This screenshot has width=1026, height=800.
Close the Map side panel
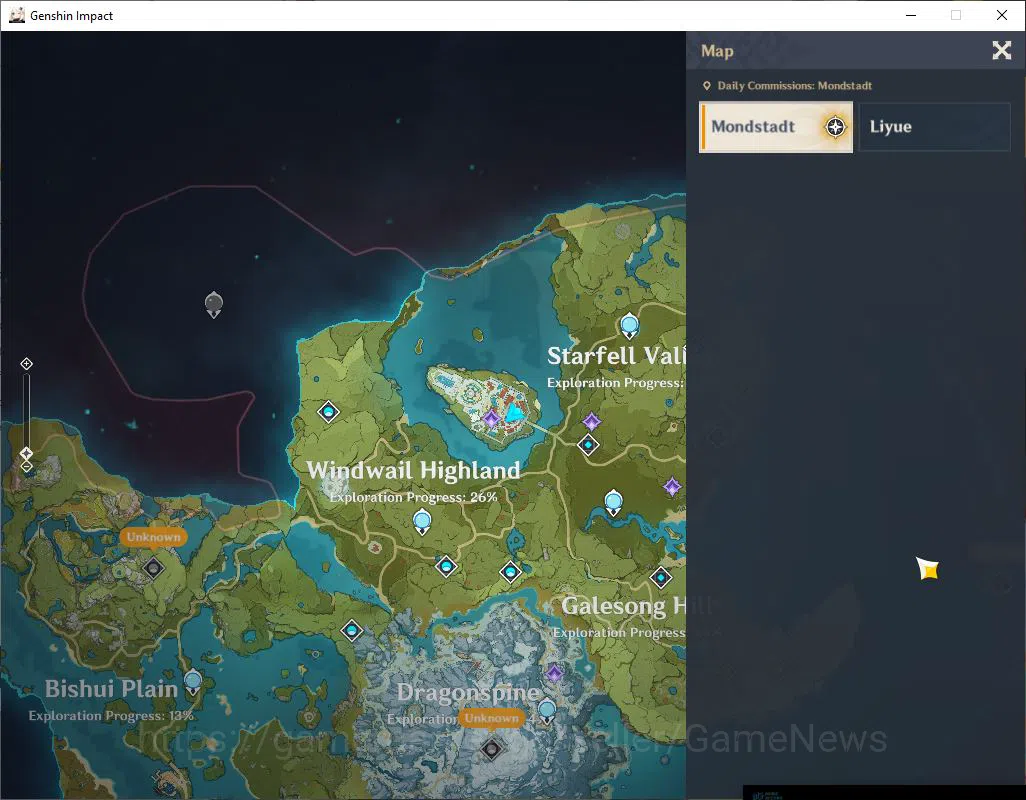coord(1001,50)
